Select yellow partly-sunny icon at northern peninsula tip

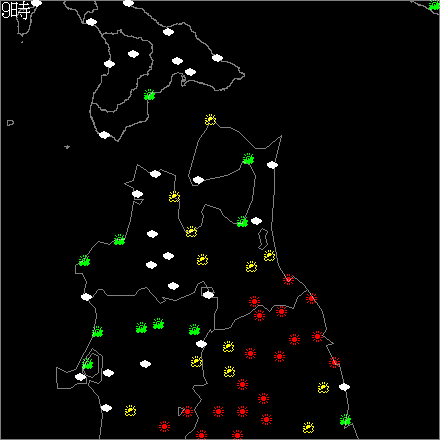(x=210, y=119)
